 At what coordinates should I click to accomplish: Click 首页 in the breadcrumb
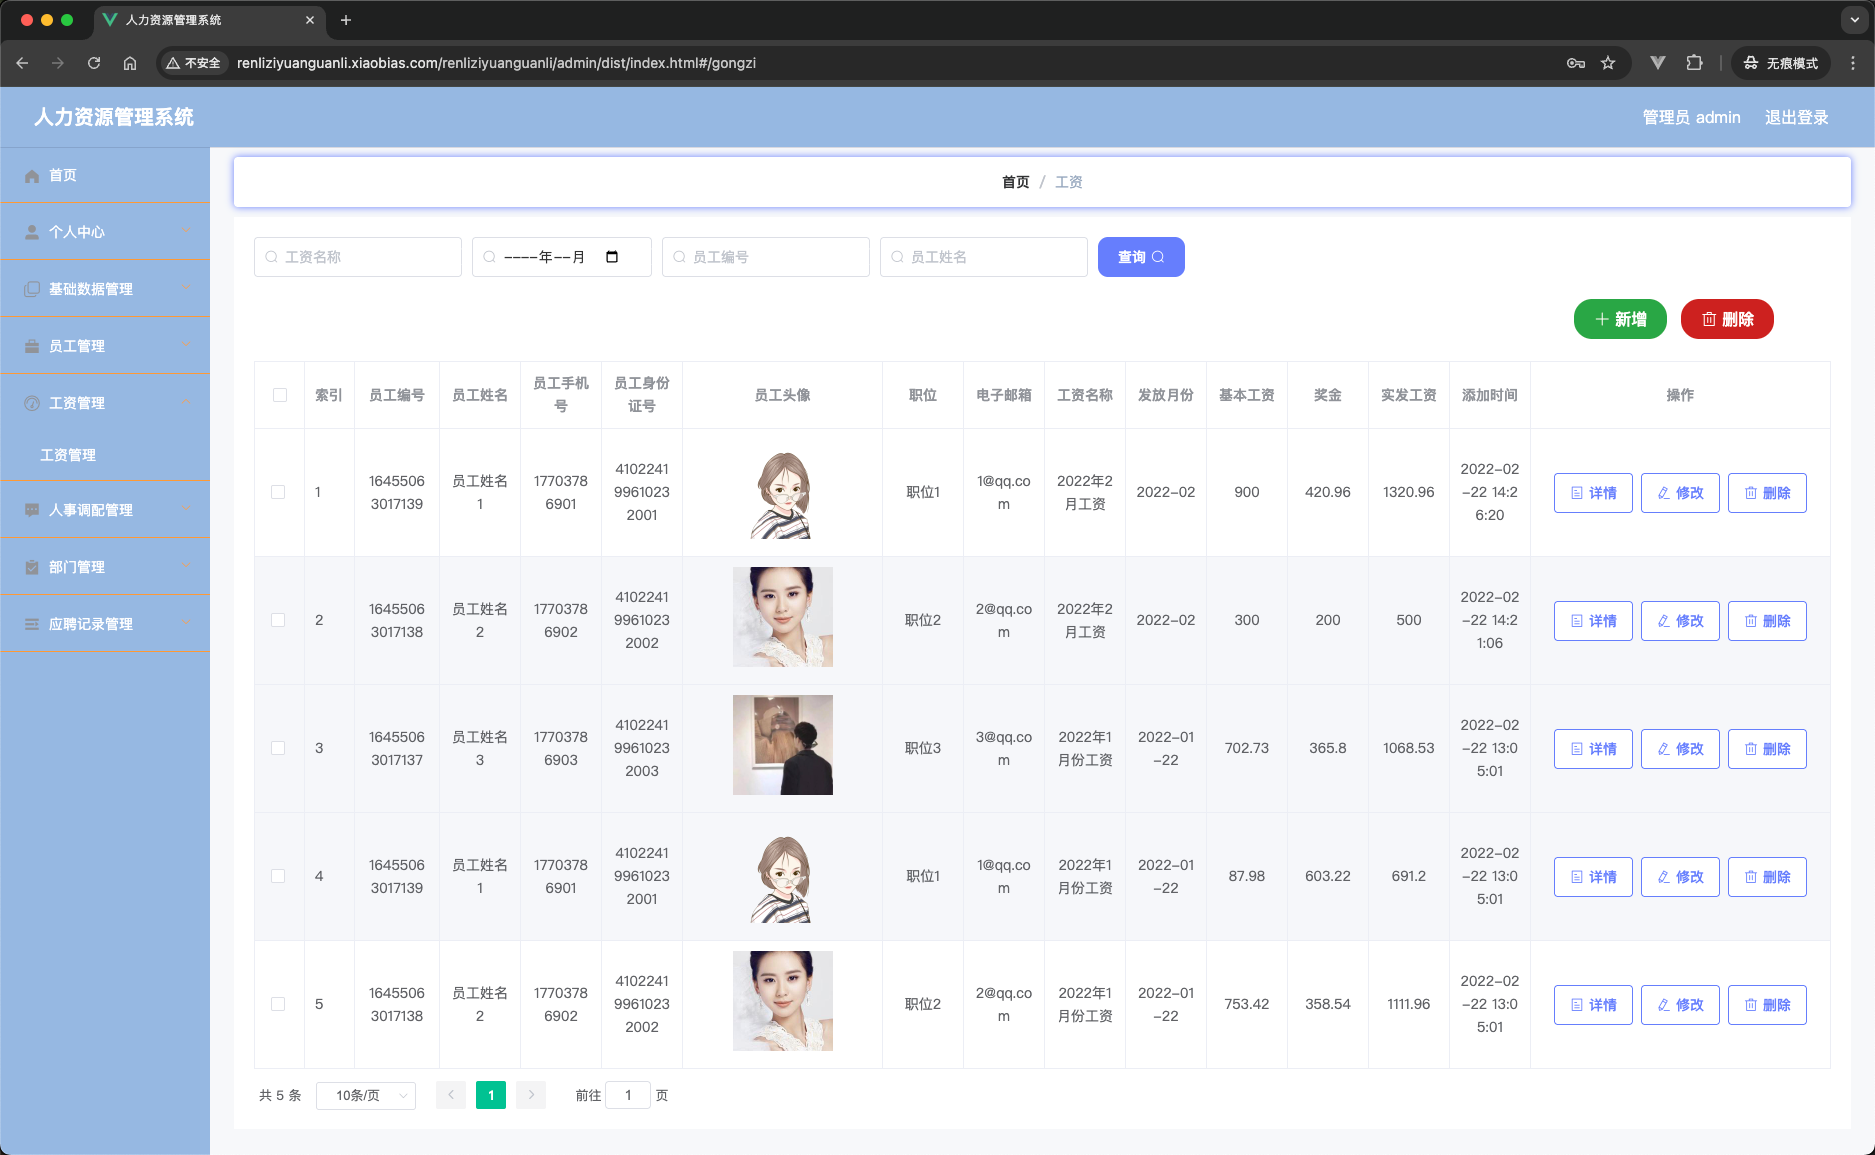point(1015,182)
